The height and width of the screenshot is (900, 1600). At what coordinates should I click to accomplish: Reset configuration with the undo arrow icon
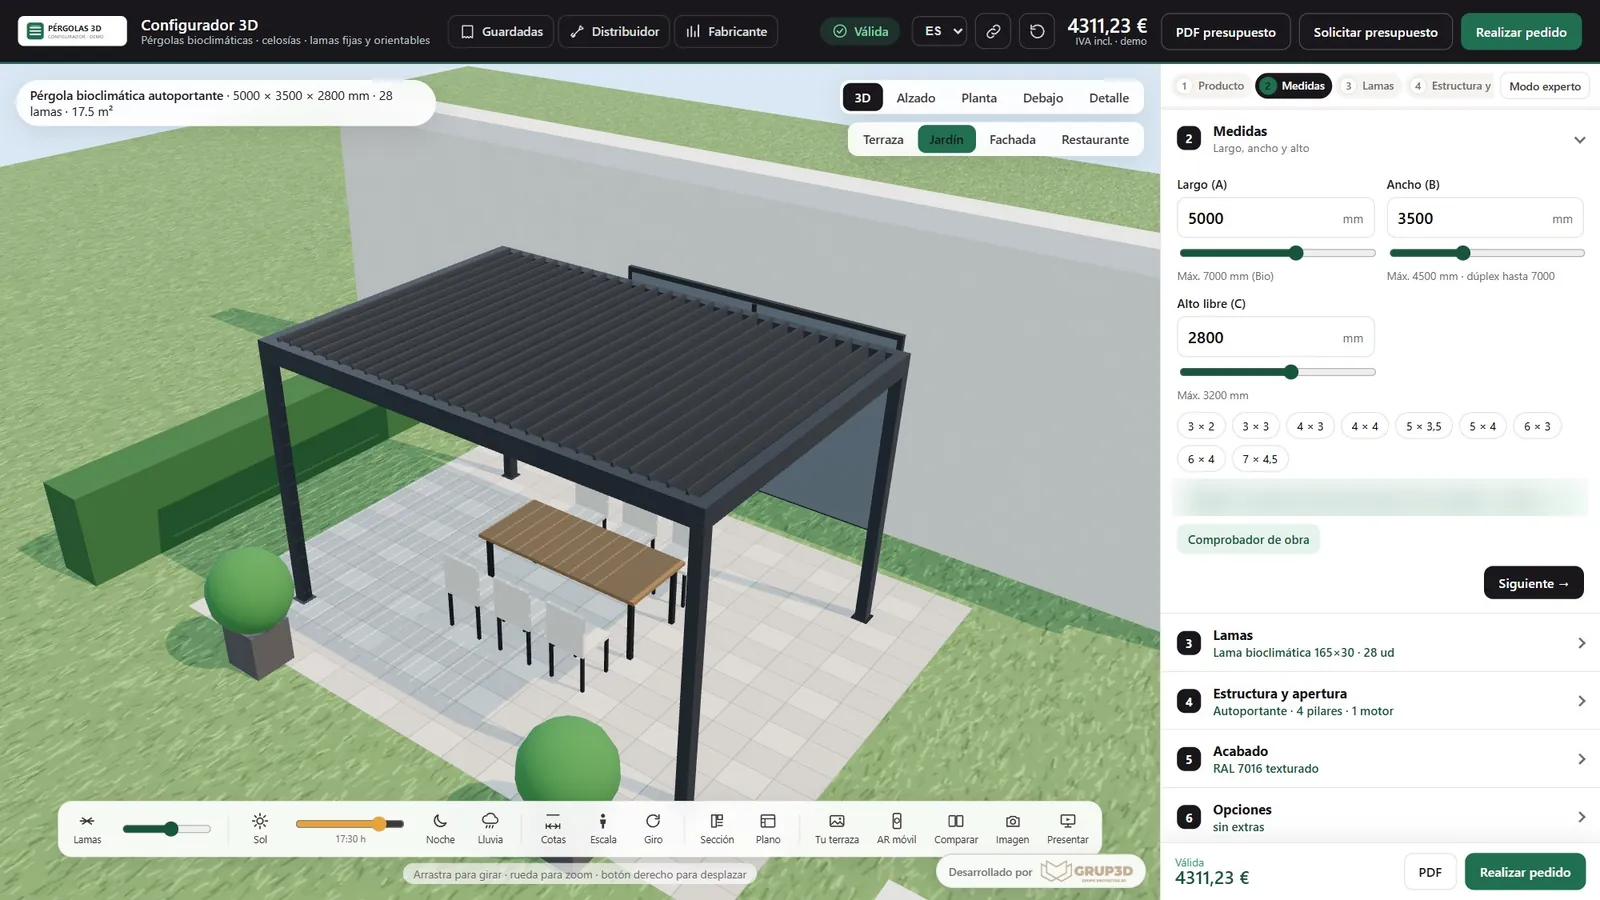point(1037,31)
